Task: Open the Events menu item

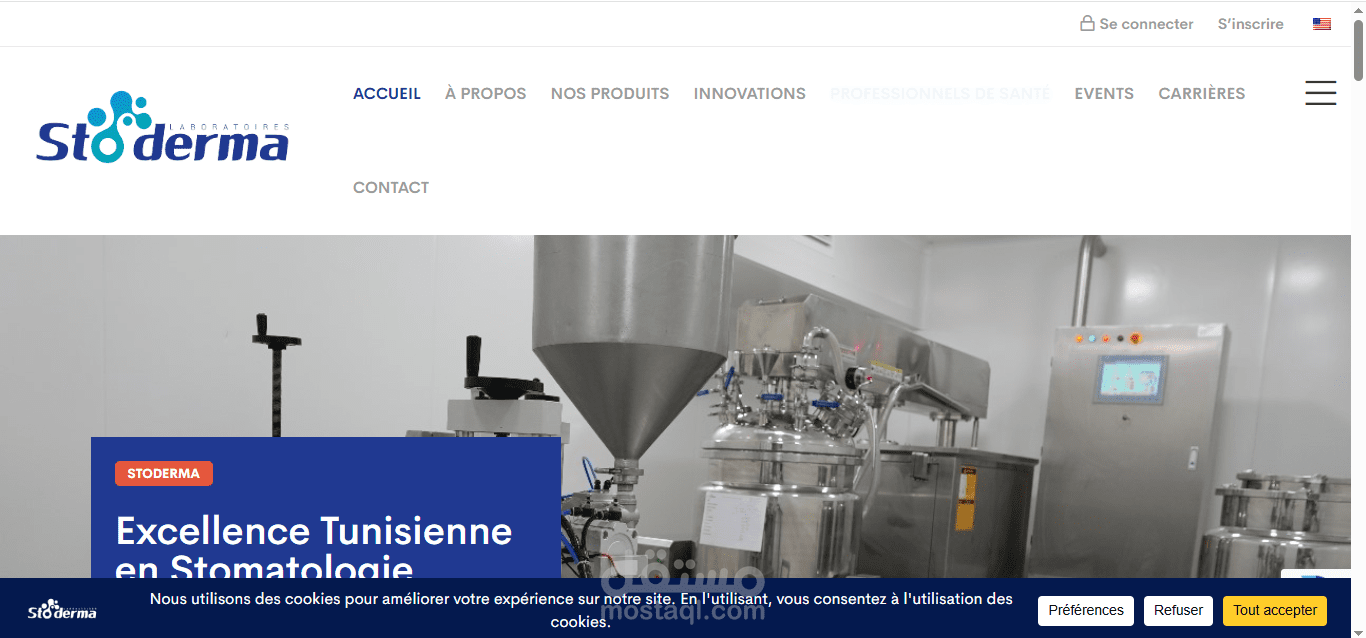Action: click(1104, 93)
